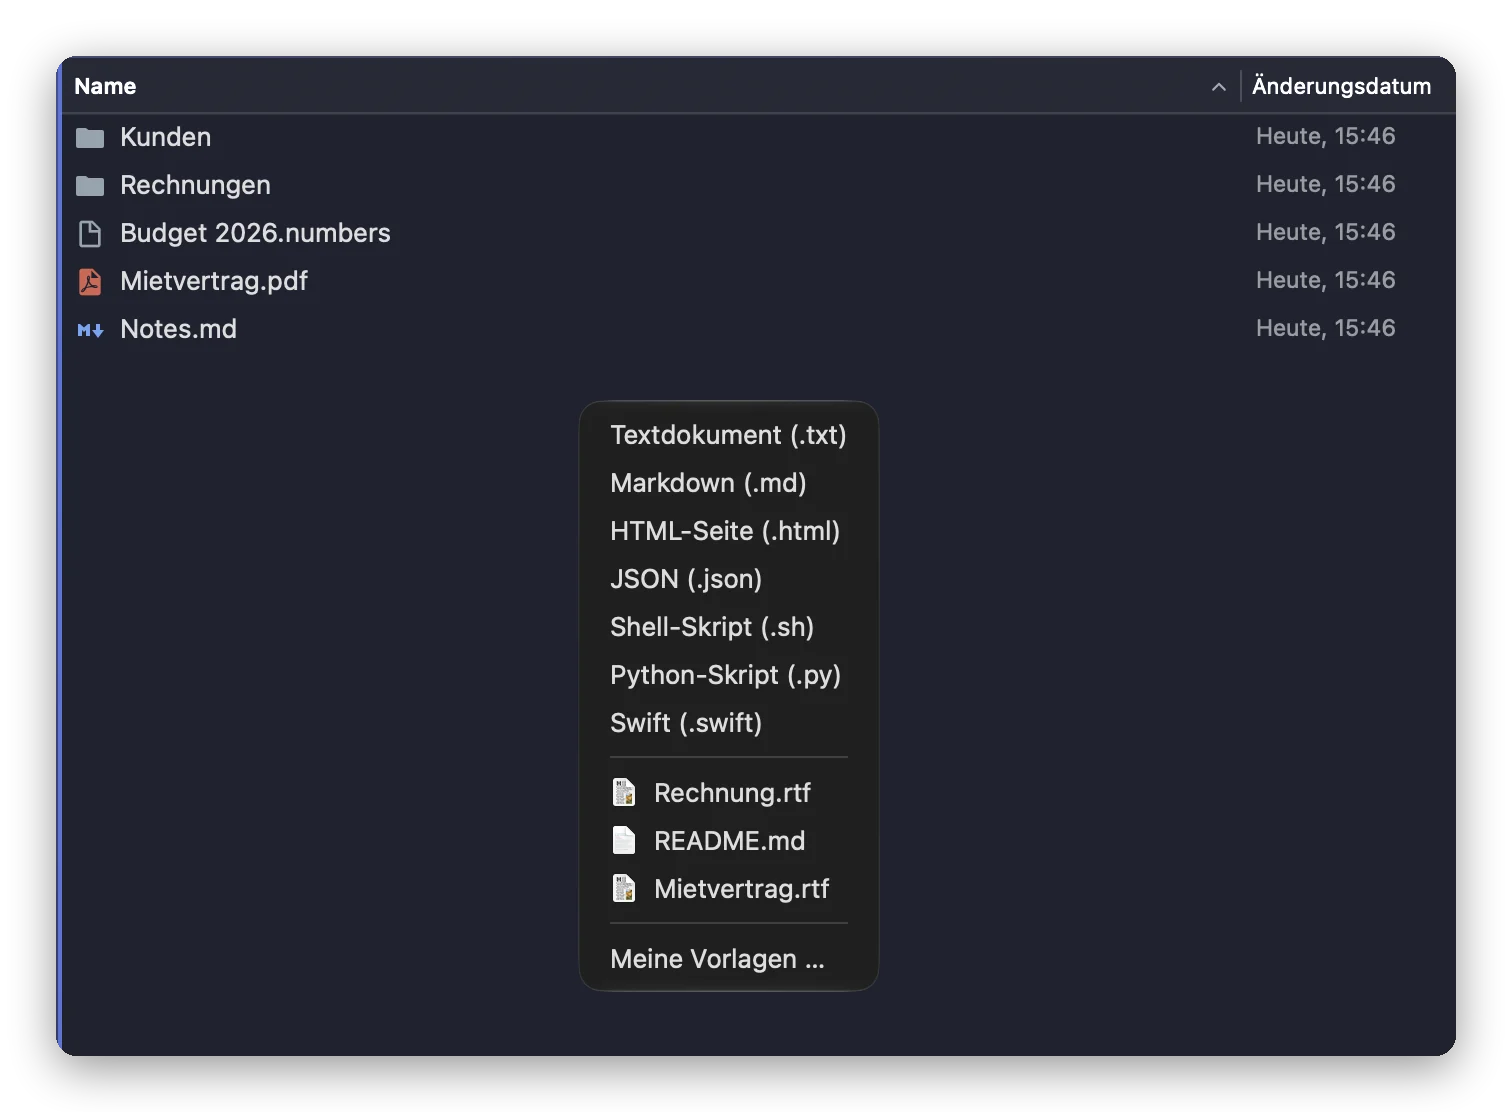Select the Kunden folder name
Screen dimensions: 1512x1112
pyautogui.click(x=165, y=137)
